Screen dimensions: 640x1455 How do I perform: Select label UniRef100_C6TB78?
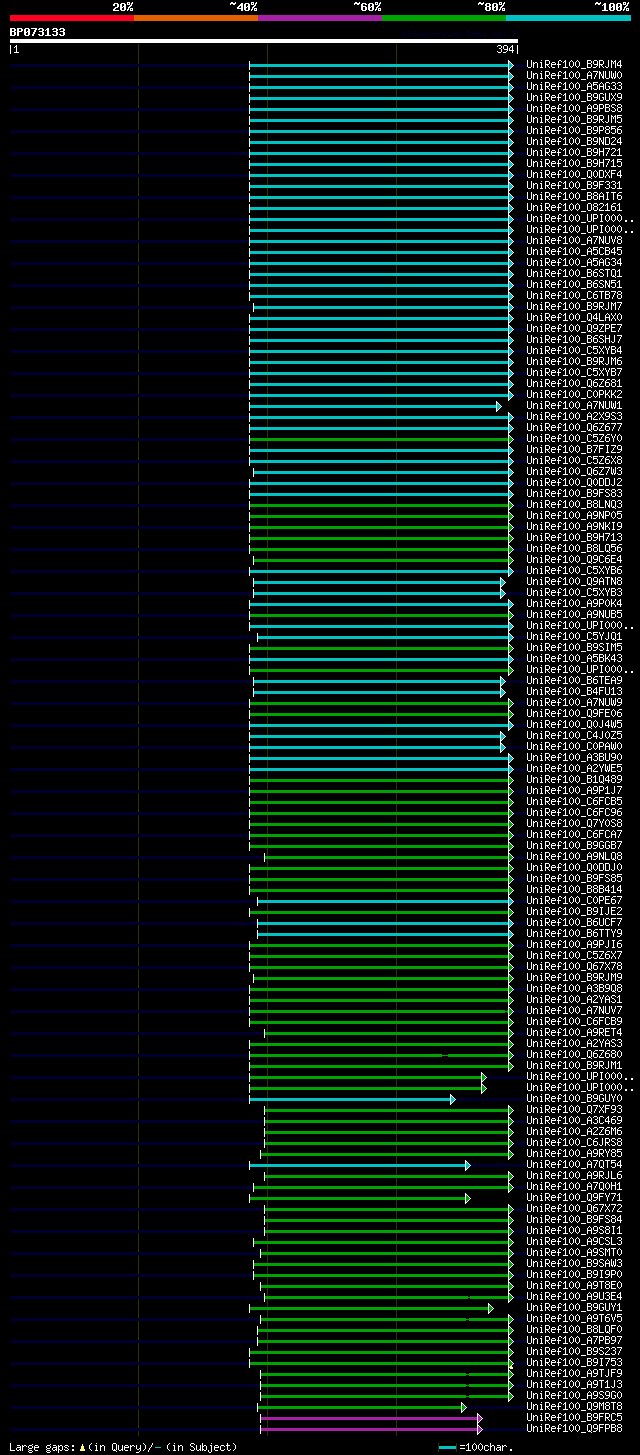pos(574,295)
